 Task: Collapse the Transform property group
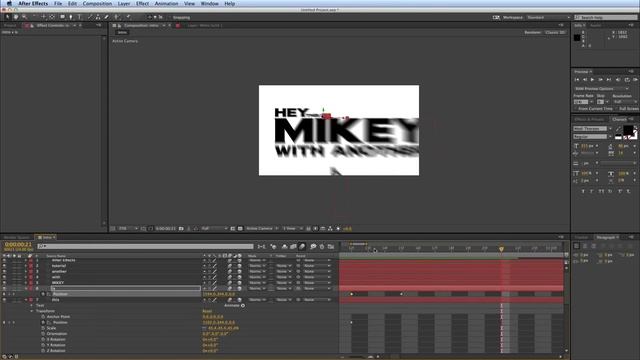click(x=32, y=311)
